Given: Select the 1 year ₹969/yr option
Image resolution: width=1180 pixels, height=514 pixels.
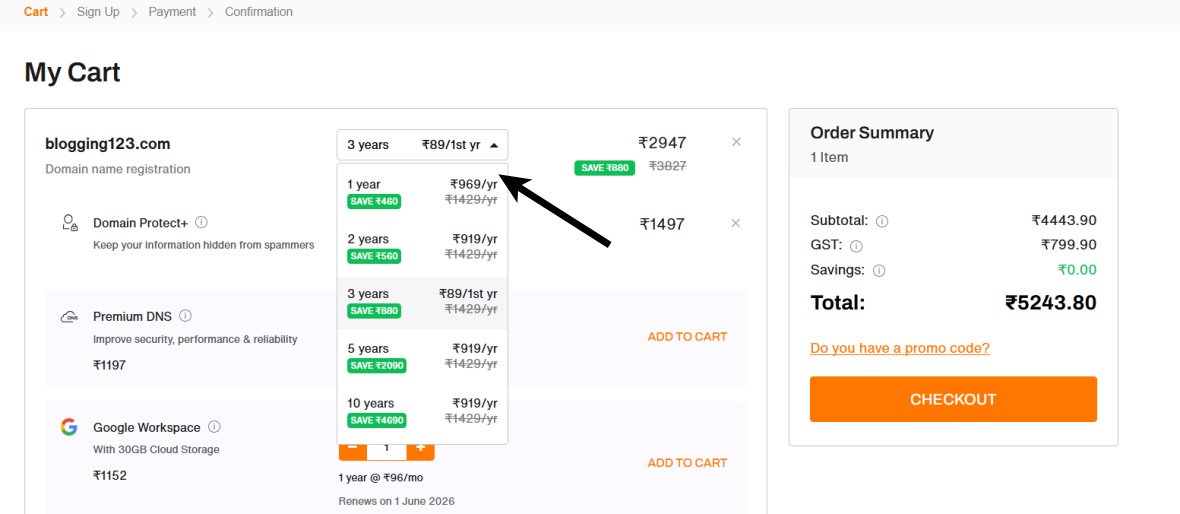Looking at the screenshot, I should 422,193.
